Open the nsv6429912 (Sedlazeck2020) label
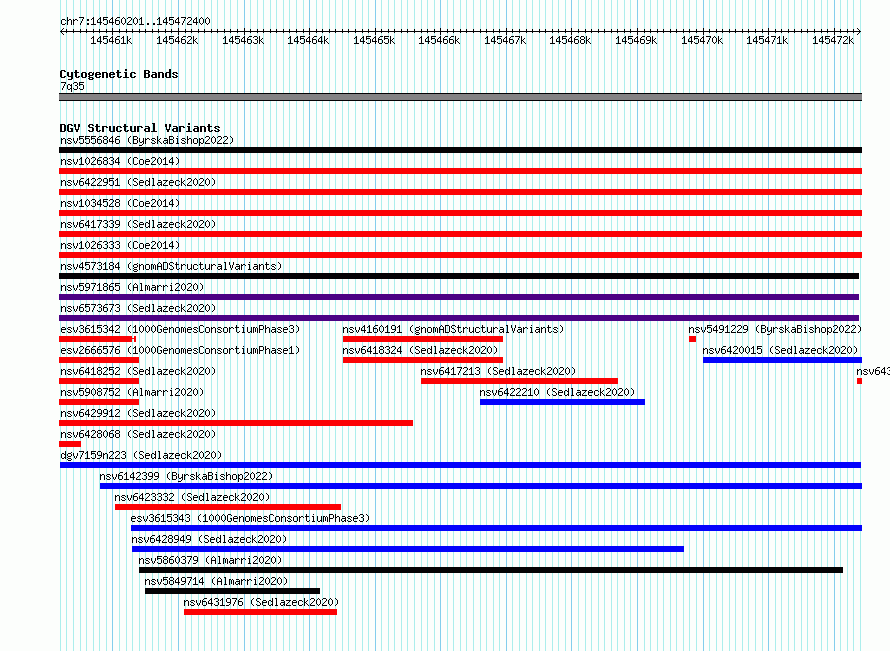Viewport: 890px width, 651px height. (x=138, y=413)
